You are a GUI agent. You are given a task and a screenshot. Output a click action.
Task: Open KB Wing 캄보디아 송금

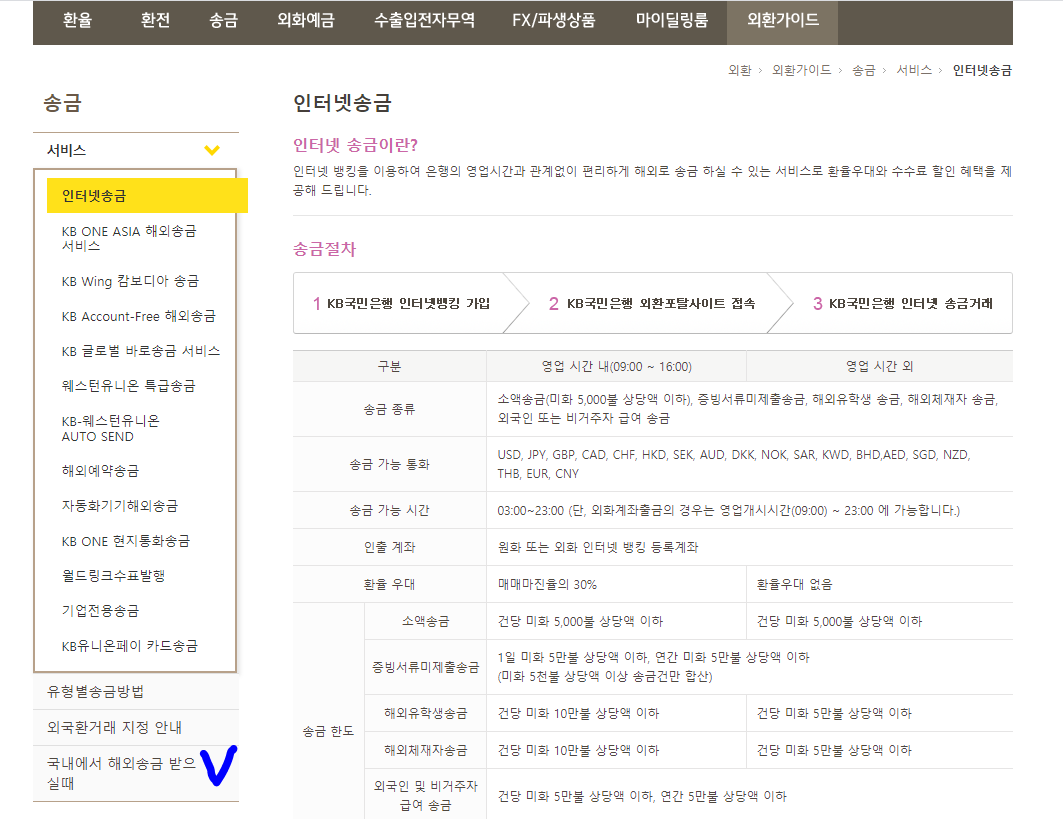click(x=130, y=281)
